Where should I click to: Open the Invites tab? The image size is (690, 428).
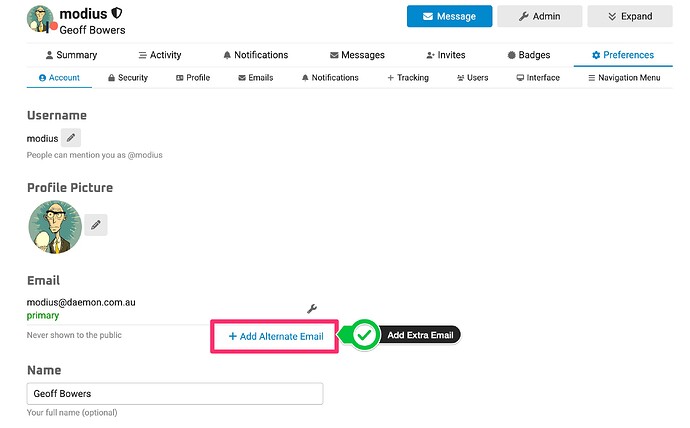tap(445, 55)
